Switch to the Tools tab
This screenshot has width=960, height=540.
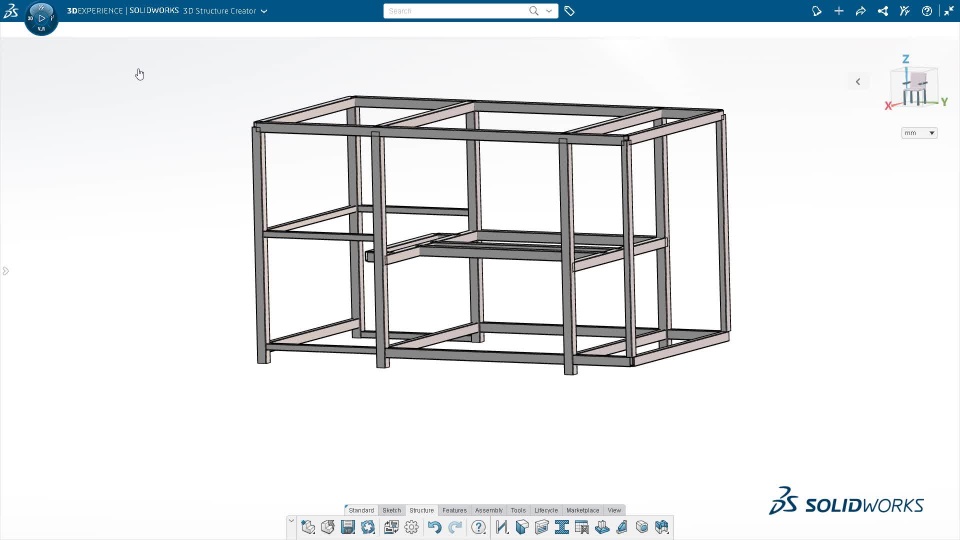518,510
